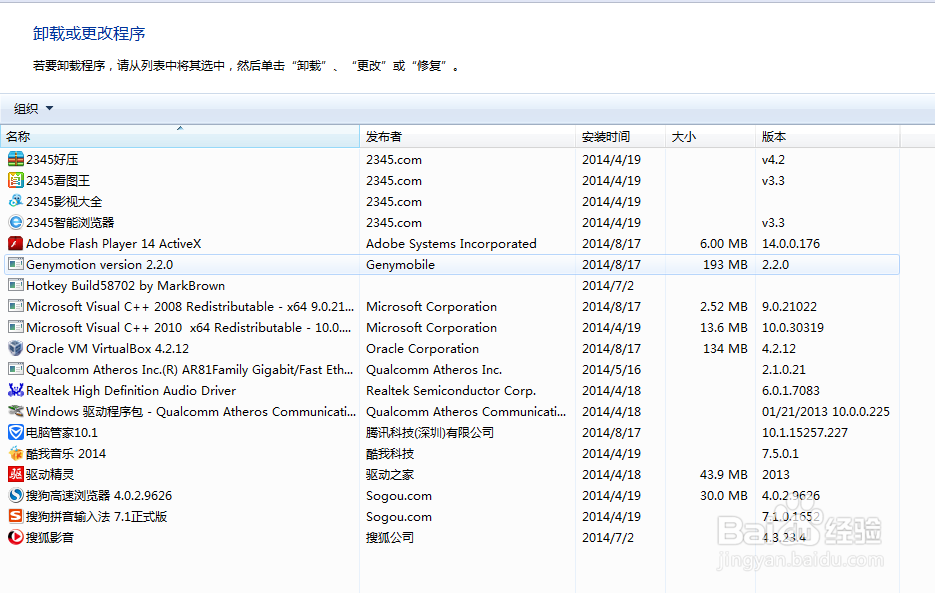Select 搜狗高速浏览器 4.0.2.9626 entry
The height and width of the screenshot is (593, 935).
99,496
